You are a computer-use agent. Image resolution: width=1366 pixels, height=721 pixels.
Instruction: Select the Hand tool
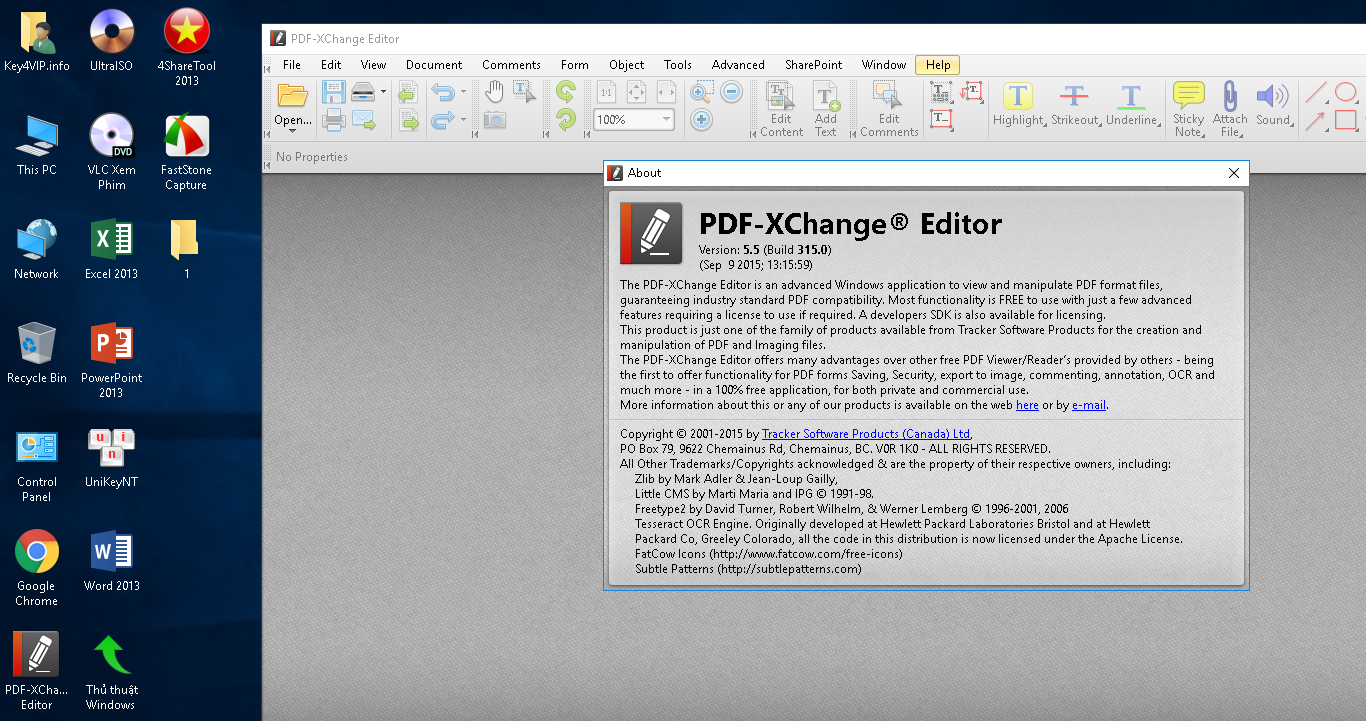pyautogui.click(x=494, y=93)
